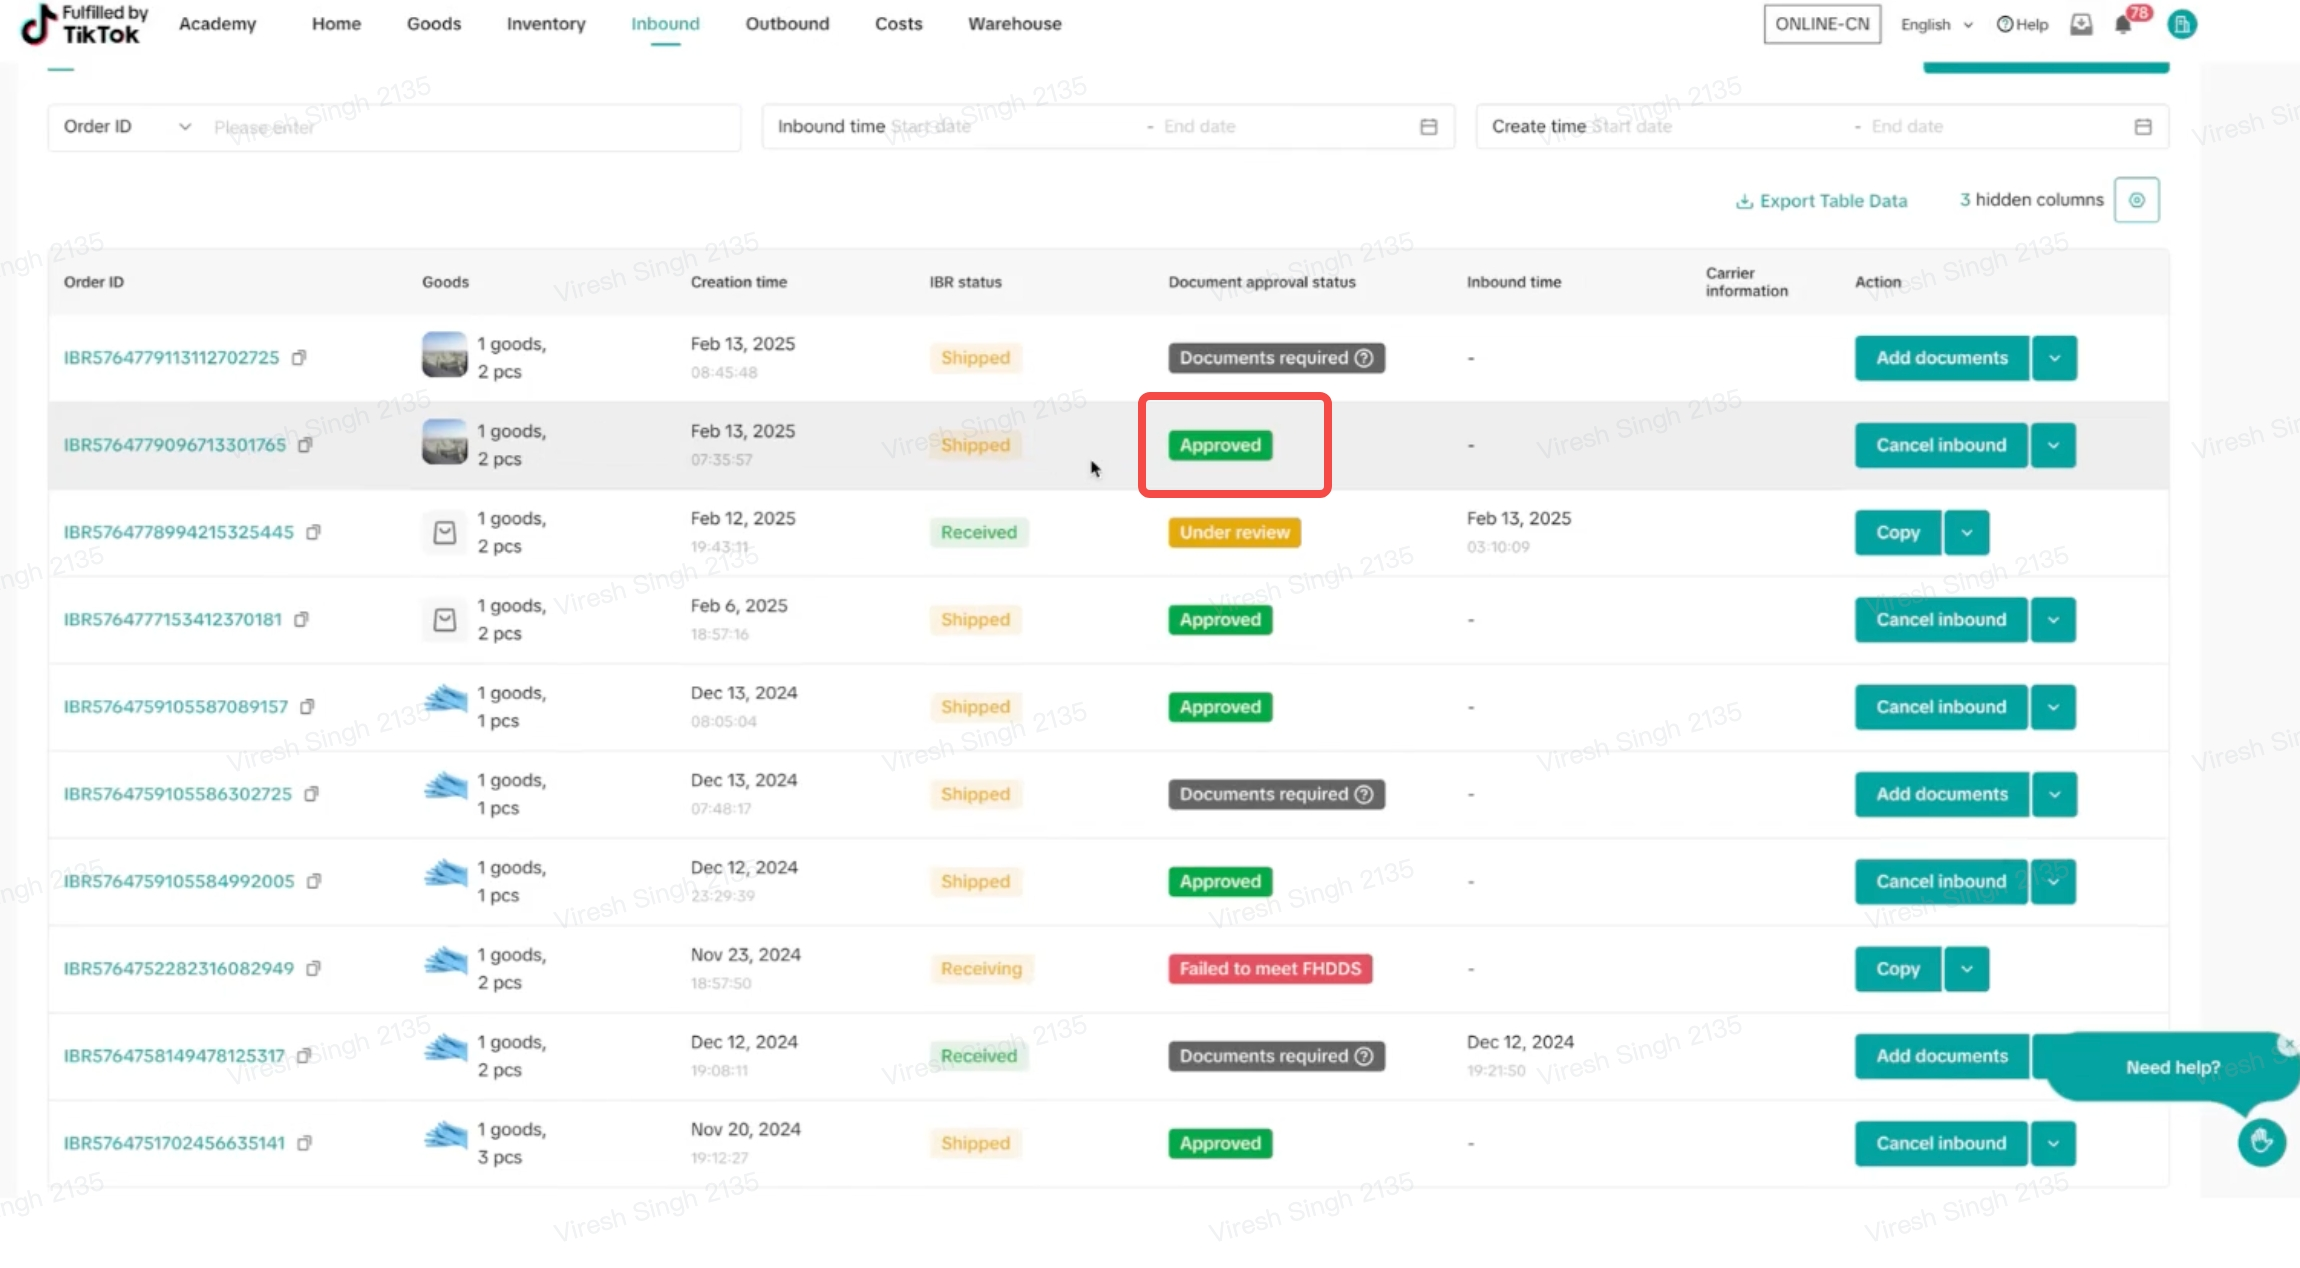Click the user account avatar icon
Screen dimensions: 2300x1268
[x=2181, y=25]
